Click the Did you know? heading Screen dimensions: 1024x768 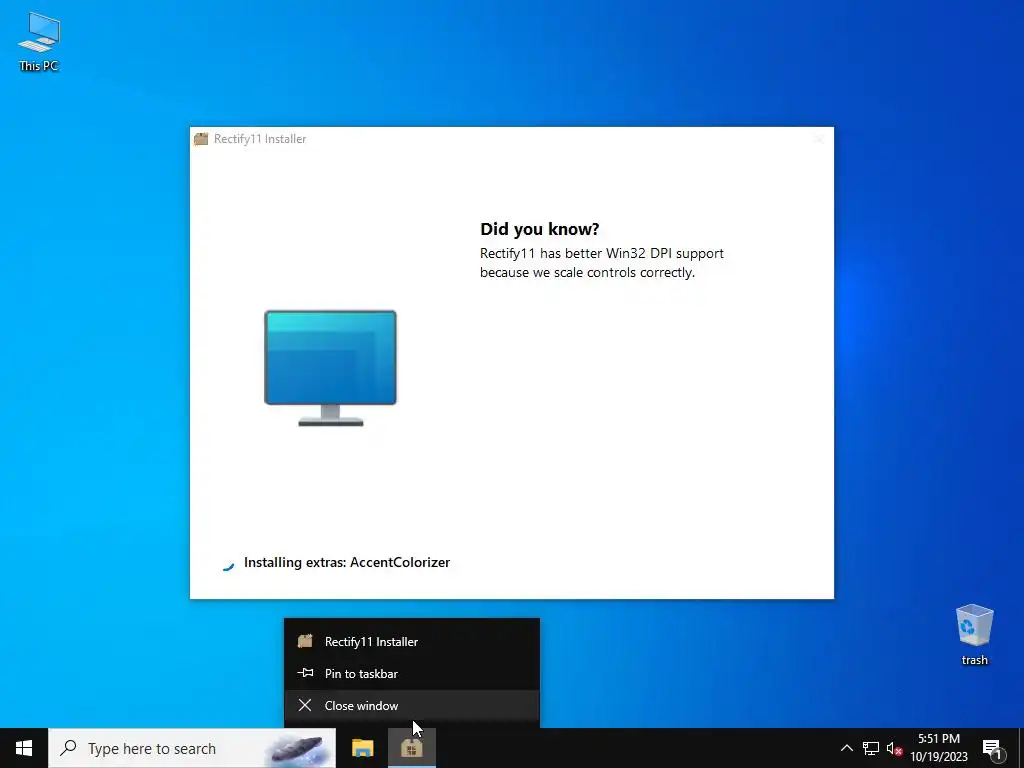point(539,229)
